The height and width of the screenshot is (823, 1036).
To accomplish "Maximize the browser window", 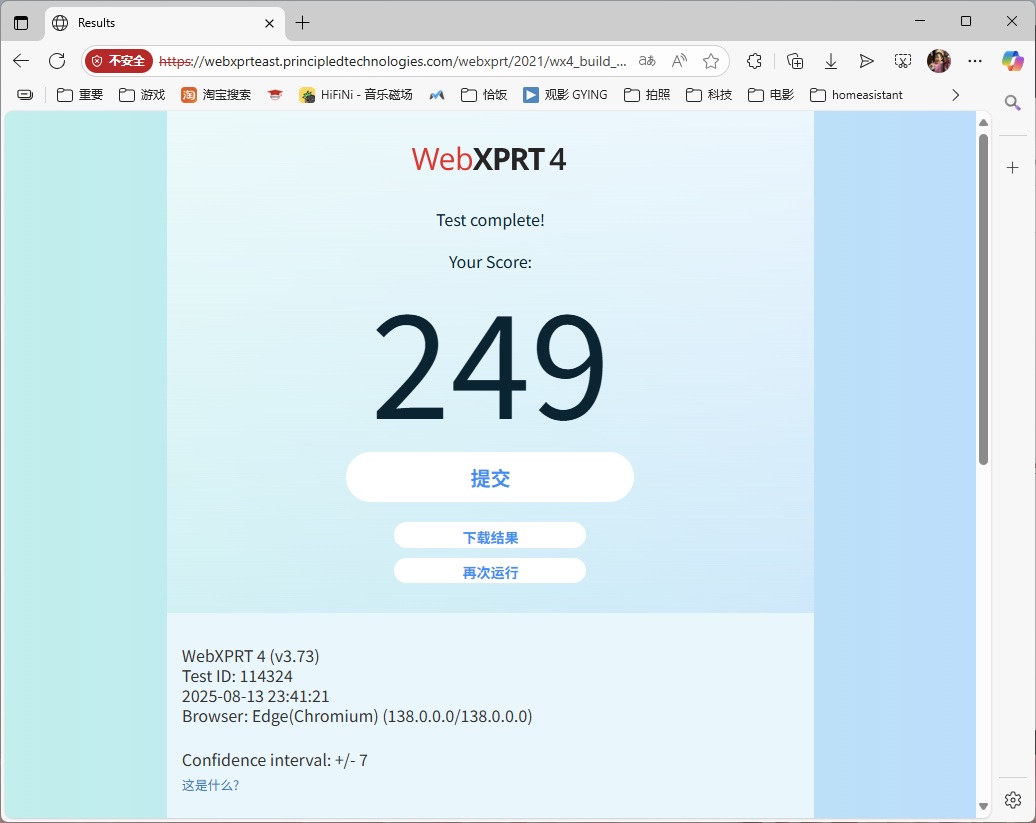I will coord(966,21).
